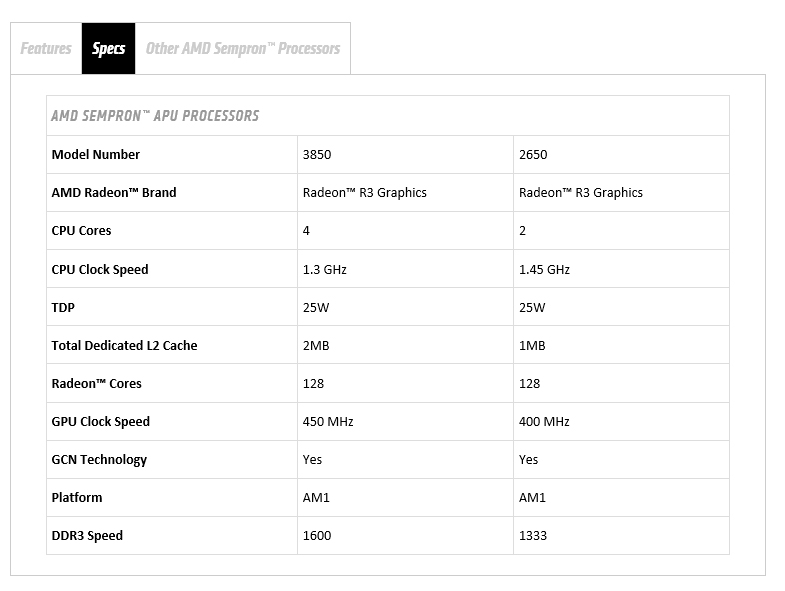785x591 pixels.
Task: Switch to Other AMD Sempron Processors tab
Action: pos(242,48)
